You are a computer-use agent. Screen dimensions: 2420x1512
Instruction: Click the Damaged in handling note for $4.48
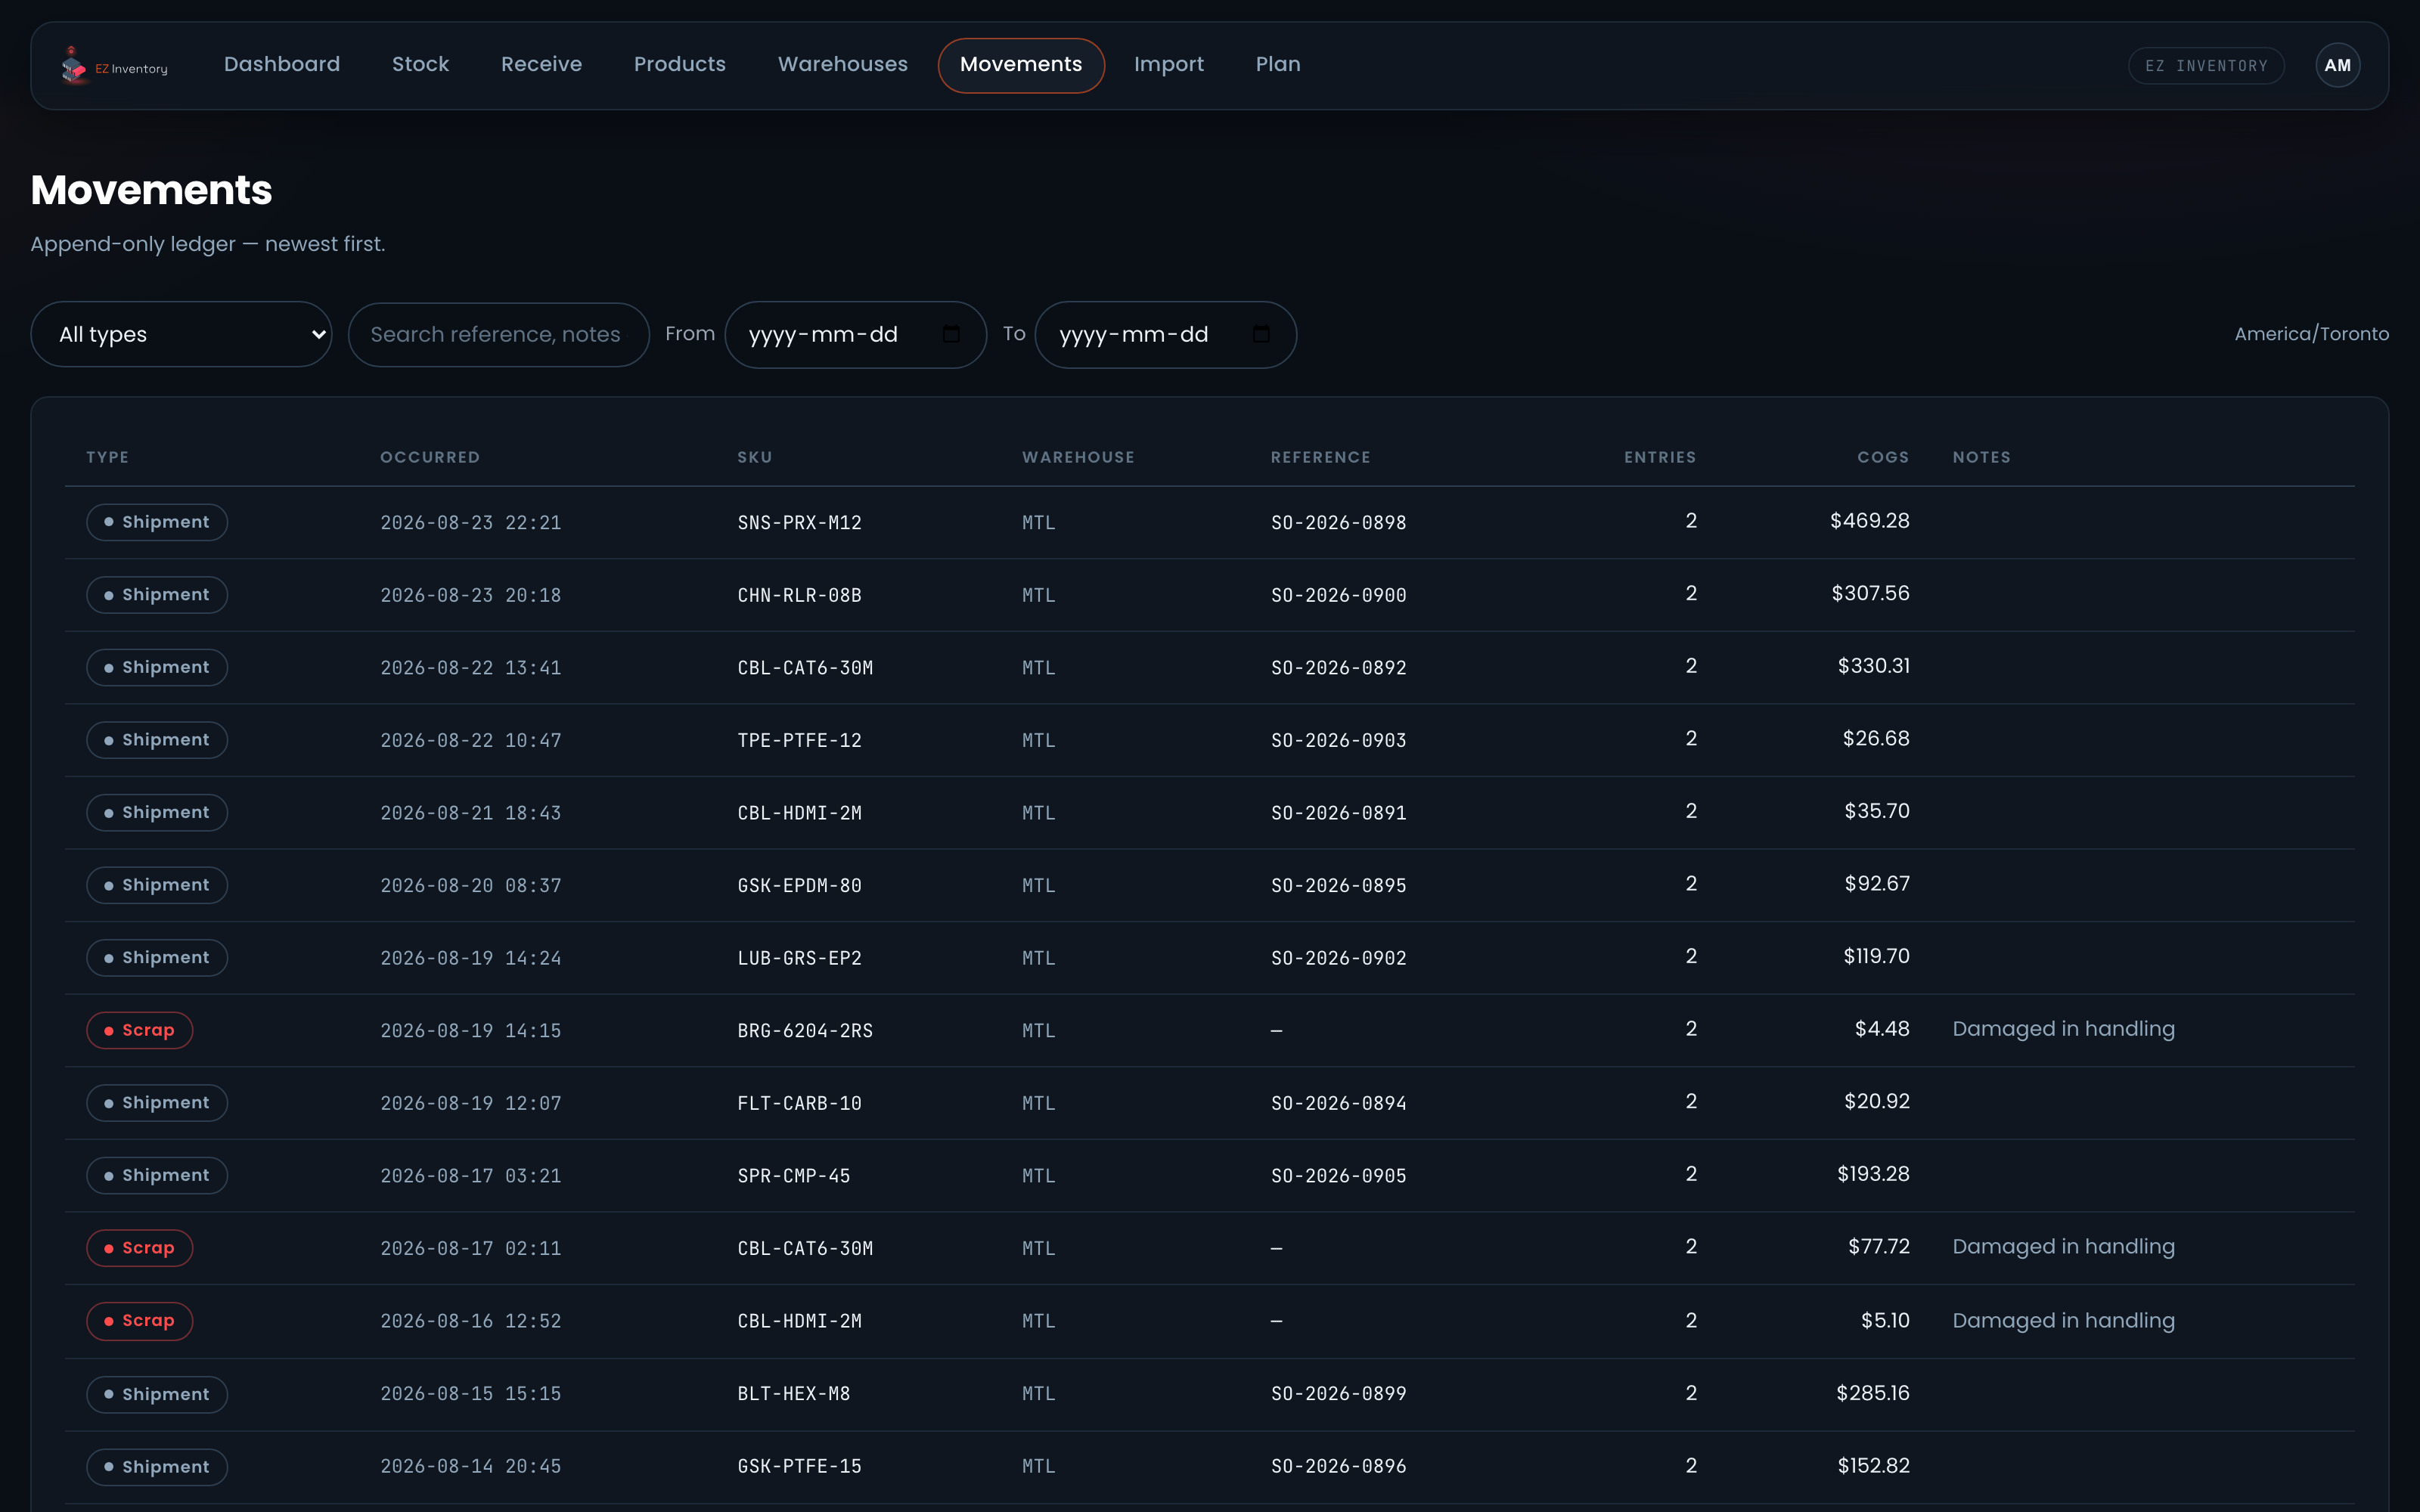tap(2063, 1029)
